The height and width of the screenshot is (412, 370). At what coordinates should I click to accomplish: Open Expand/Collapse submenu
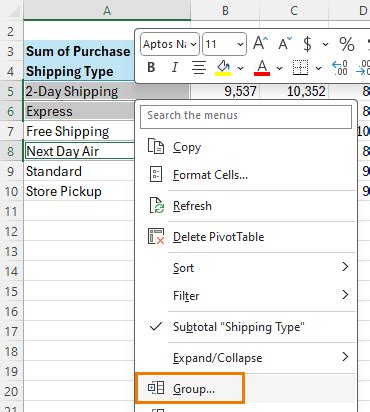tap(246, 358)
